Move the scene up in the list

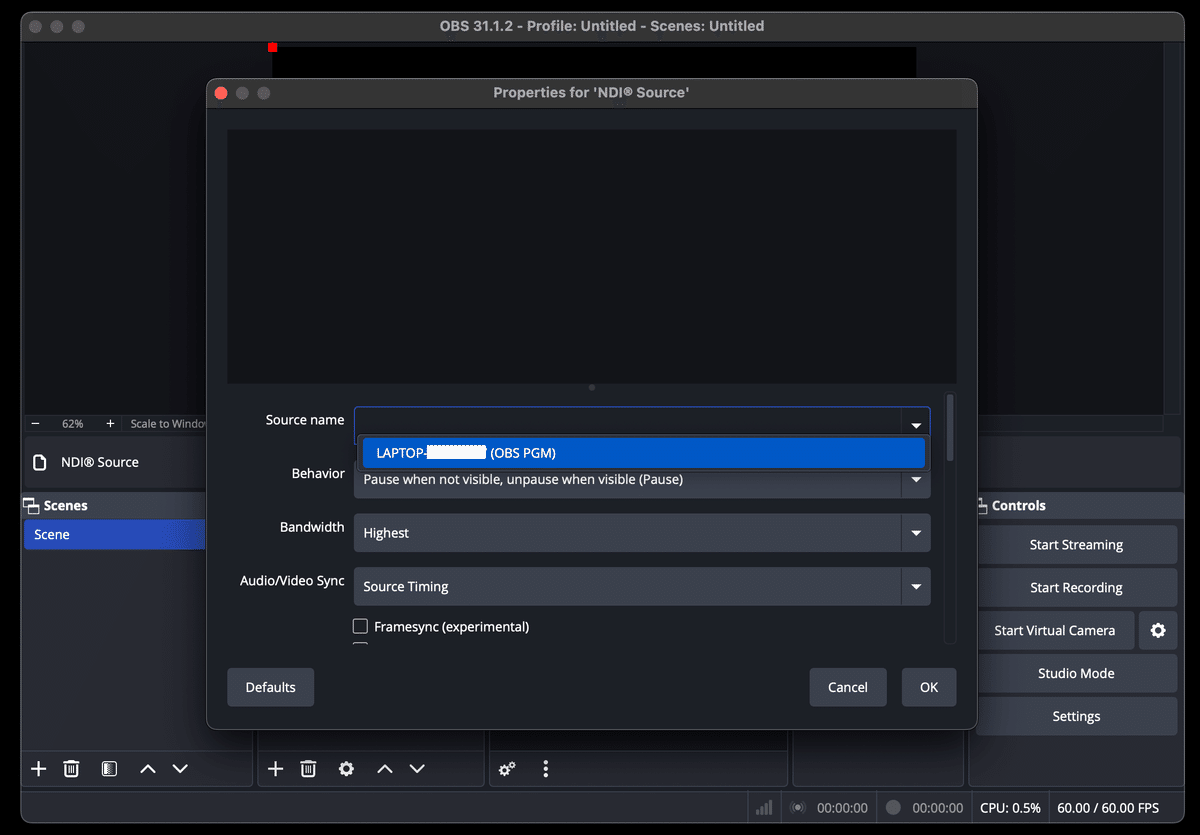pyautogui.click(x=147, y=769)
